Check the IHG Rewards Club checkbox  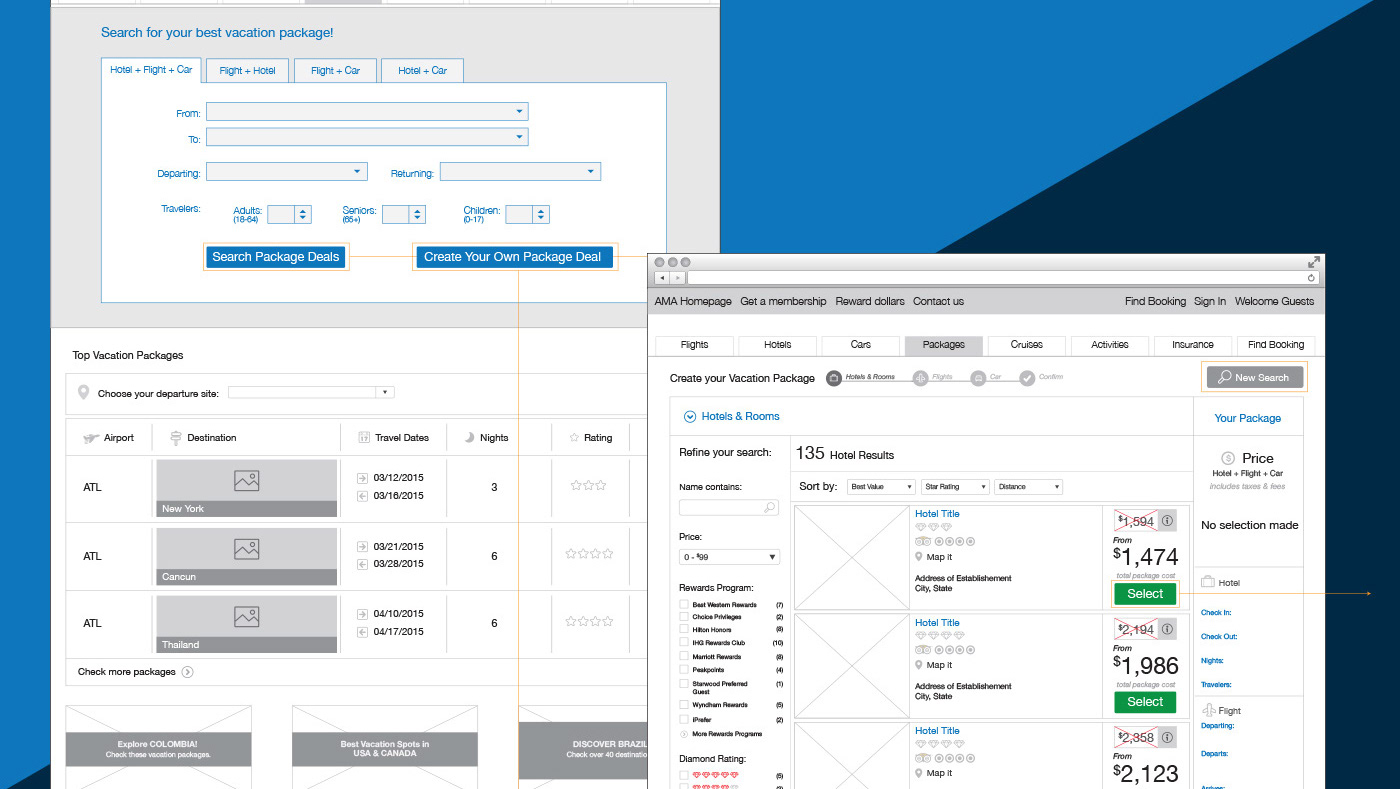tap(684, 643)
